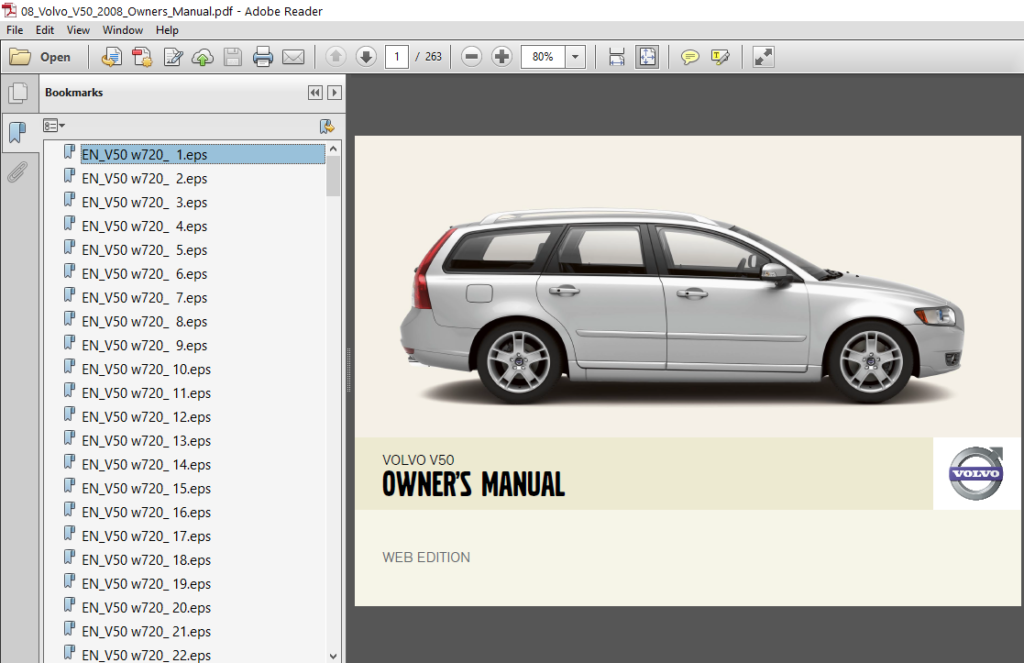
Task: Select bookmark EN_V50 w720_ 15.eps
Action: point(146,489)
